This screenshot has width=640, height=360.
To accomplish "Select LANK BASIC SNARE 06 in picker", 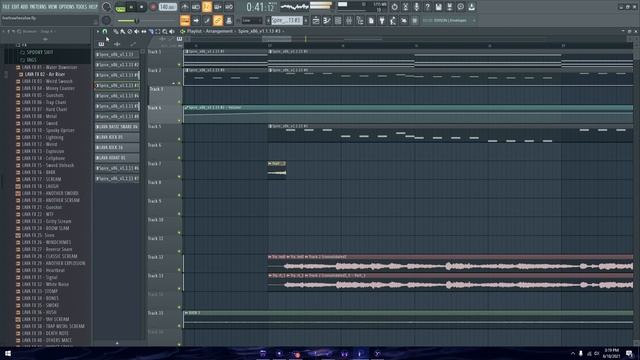I will click(x=118, y=127).
